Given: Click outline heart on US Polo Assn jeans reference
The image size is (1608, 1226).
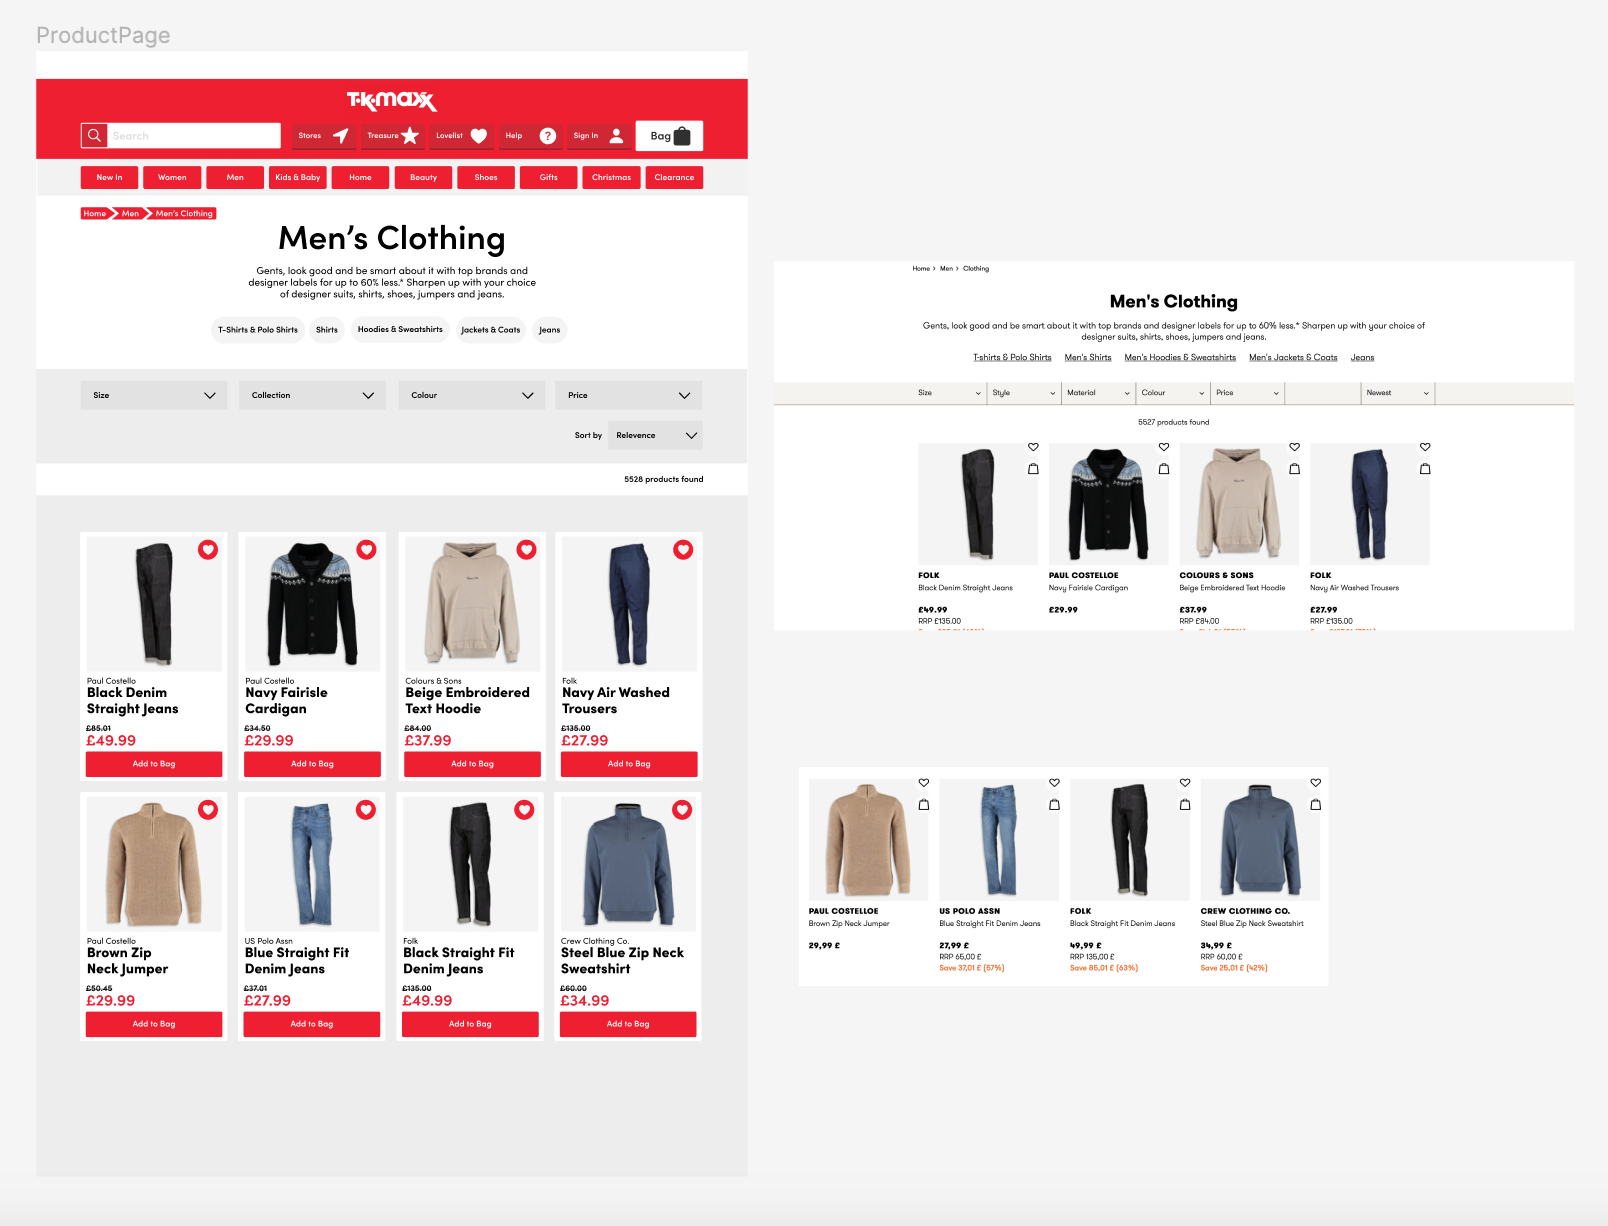Looking at the screenshot, I should click(x=1054, y=783).
